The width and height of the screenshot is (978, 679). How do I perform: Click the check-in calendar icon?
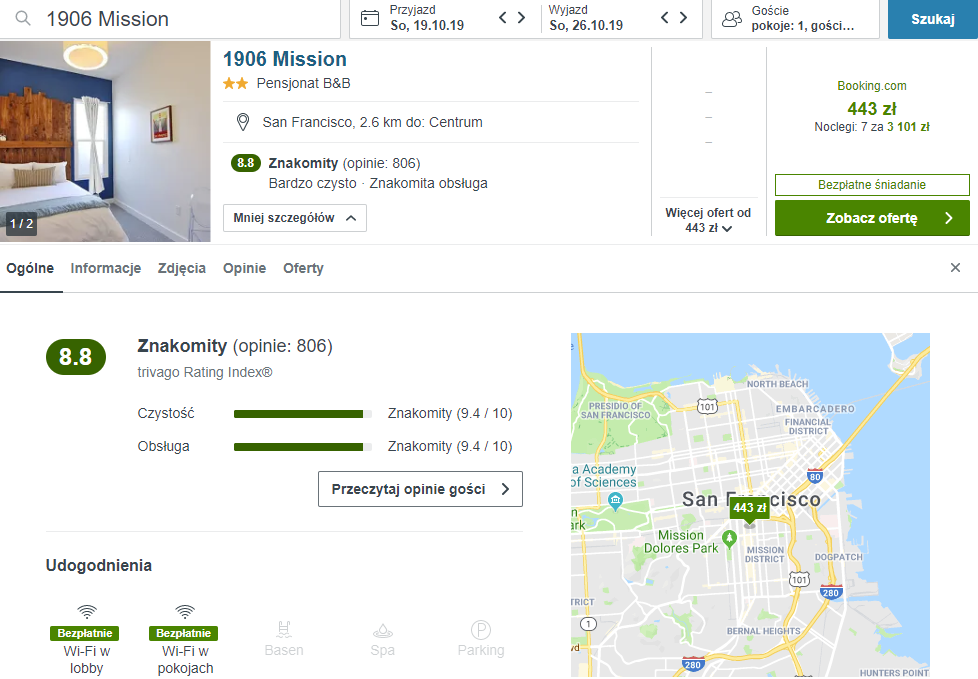(370, 18)
